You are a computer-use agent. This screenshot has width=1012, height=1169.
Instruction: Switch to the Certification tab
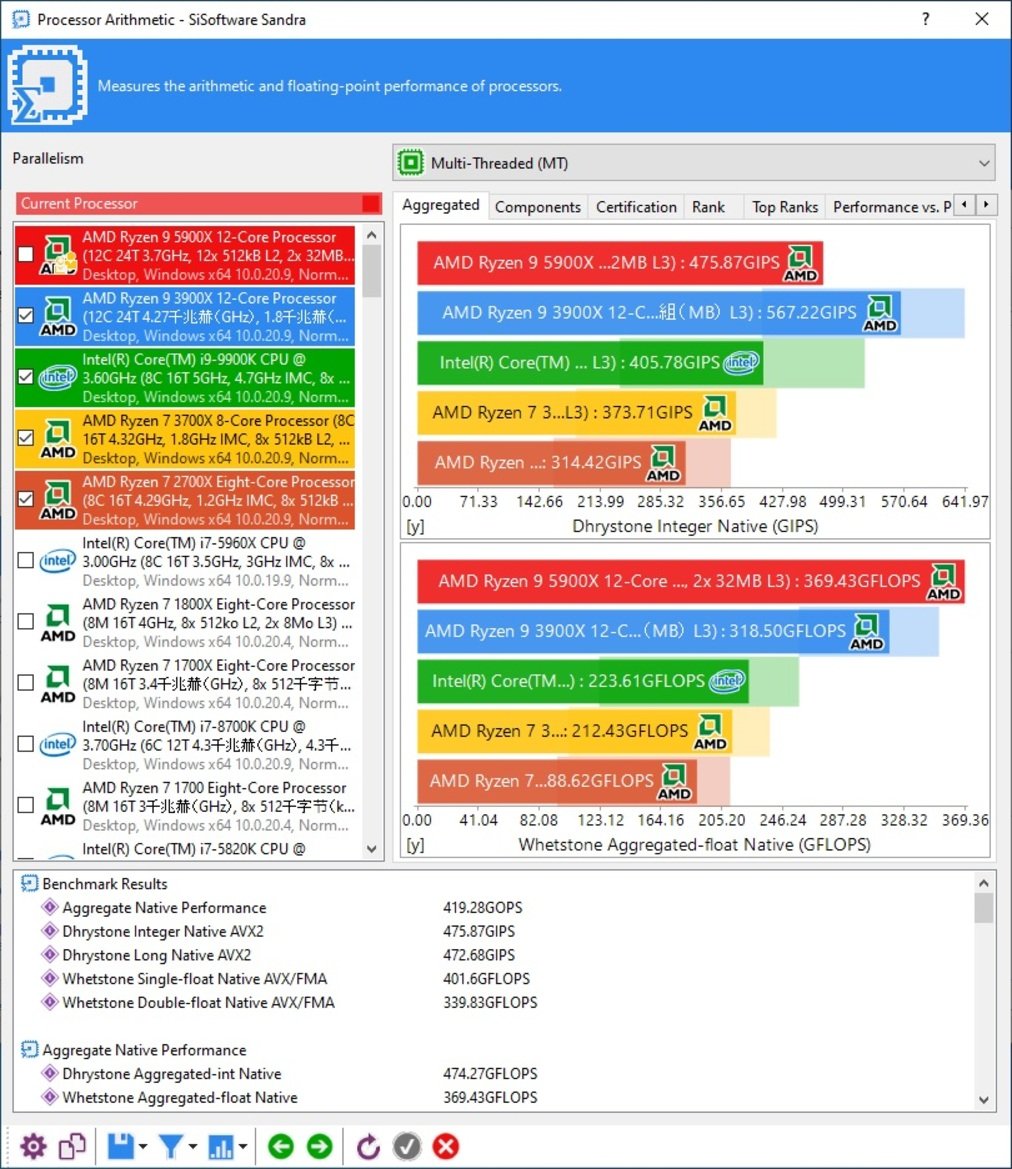click(636, 207)
